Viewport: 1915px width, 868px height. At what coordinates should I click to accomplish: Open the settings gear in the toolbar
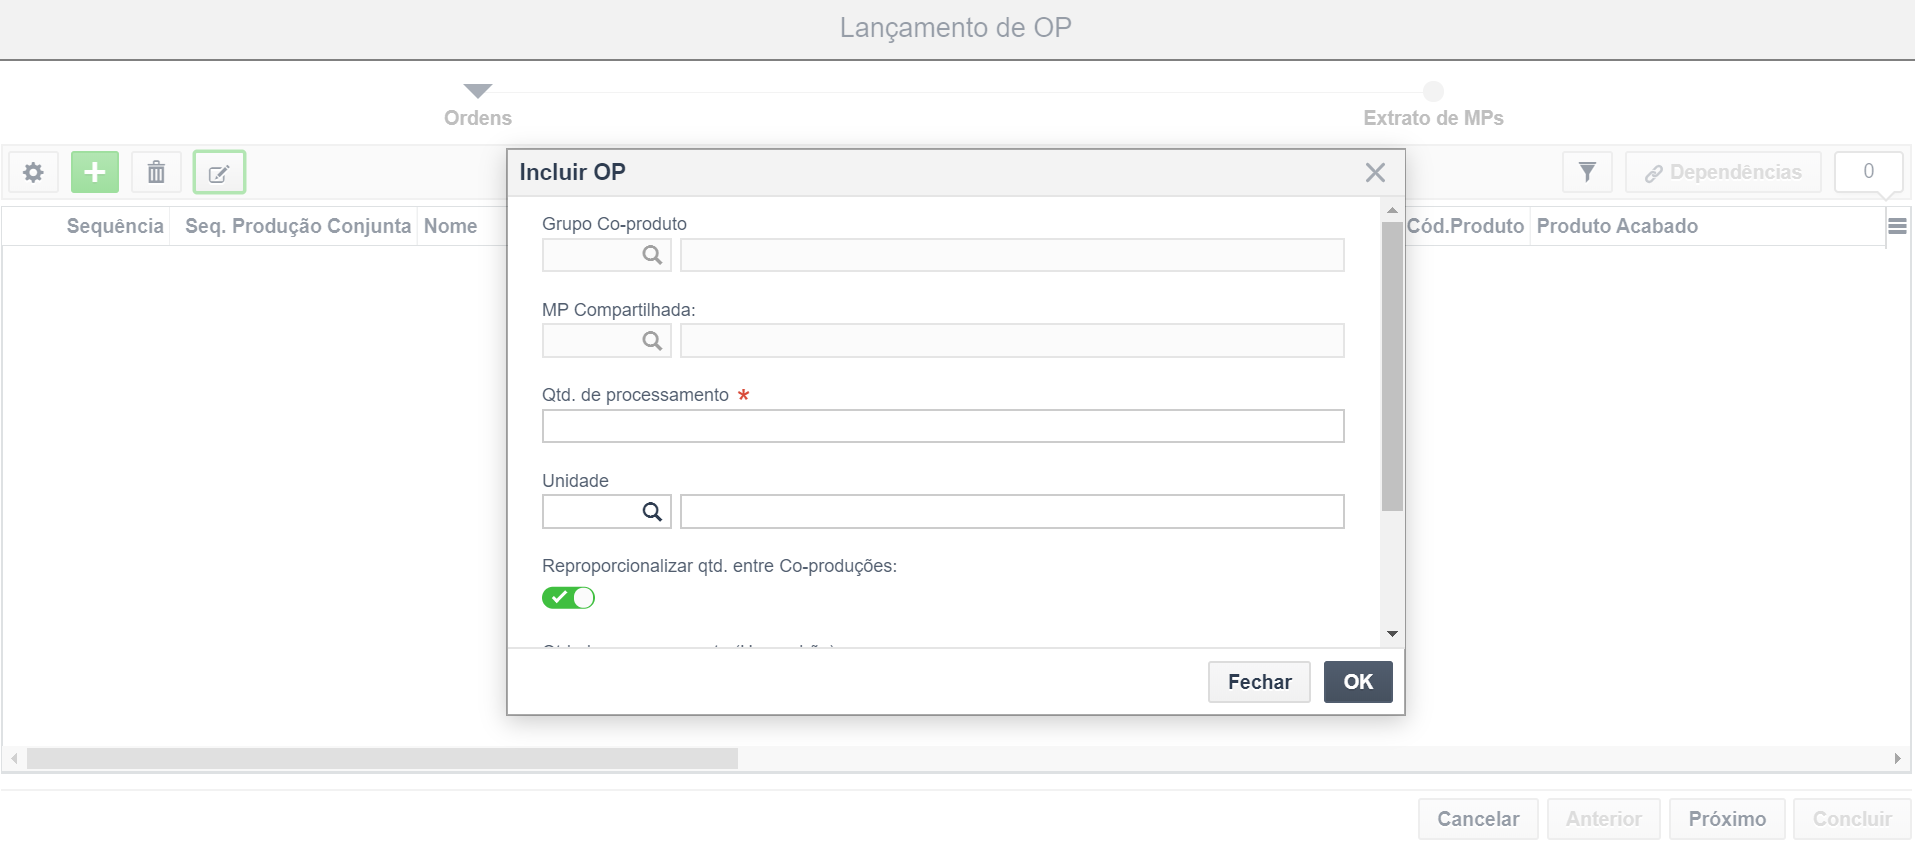pos(34,172)
